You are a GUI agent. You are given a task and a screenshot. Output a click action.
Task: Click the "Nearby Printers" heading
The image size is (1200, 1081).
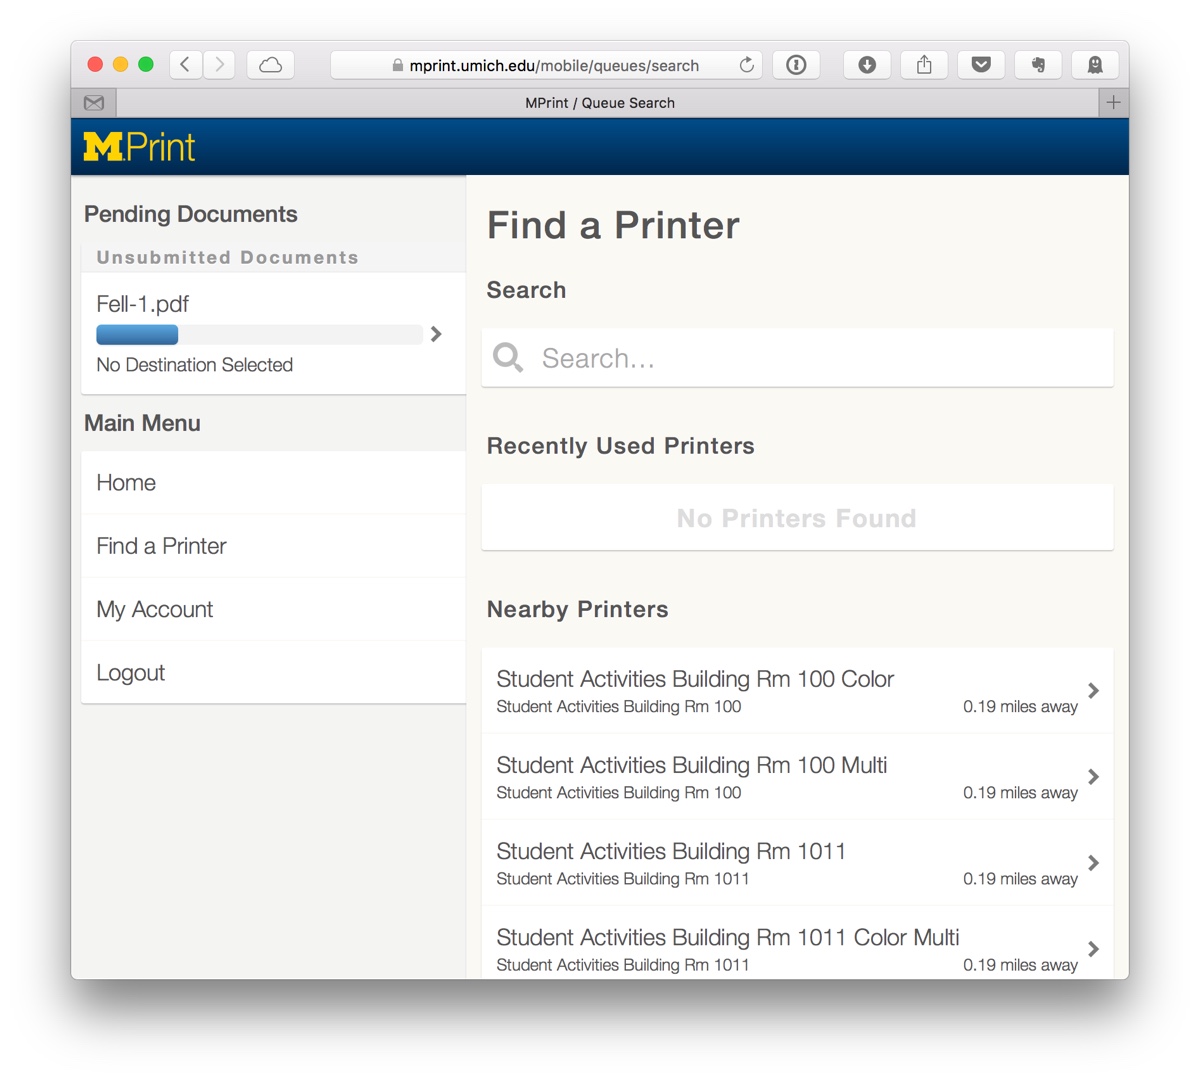coord(578,609)
